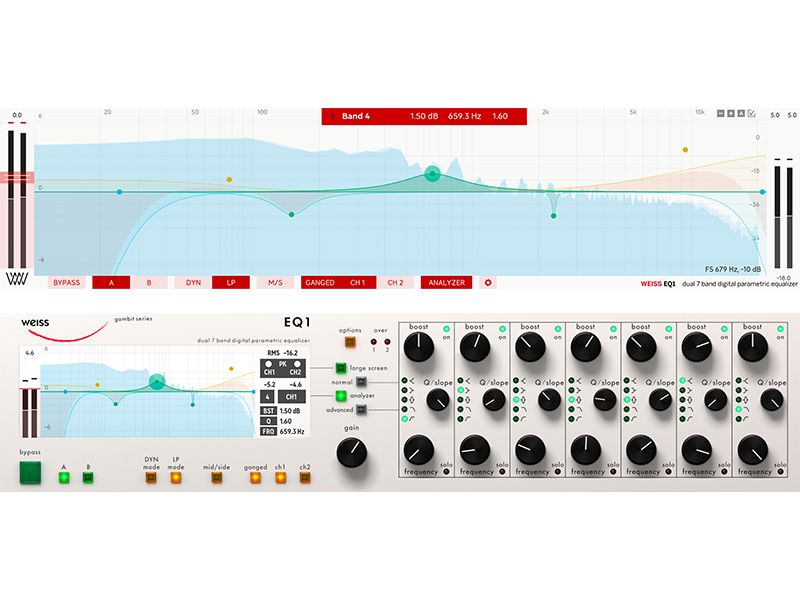Image resolution: width=800 pixels, height=600 pixels.
Task: Toggle the mid/side mode button
Action: point(217,477)
